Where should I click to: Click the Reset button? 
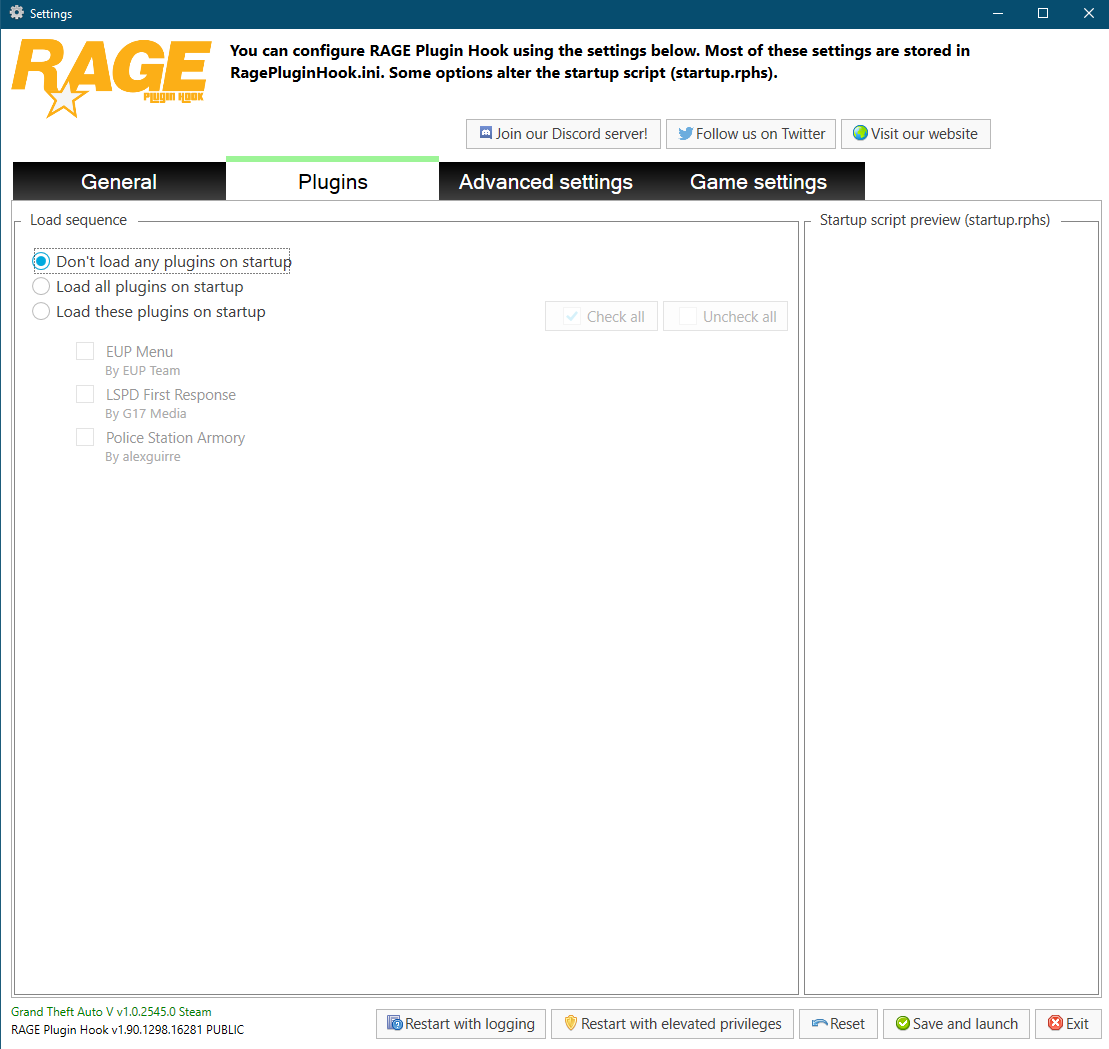click(839, 1024)
